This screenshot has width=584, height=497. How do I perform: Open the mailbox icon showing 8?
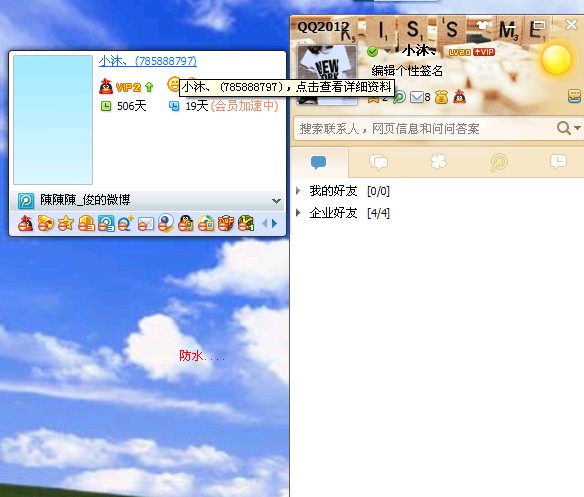click(420, 98)
